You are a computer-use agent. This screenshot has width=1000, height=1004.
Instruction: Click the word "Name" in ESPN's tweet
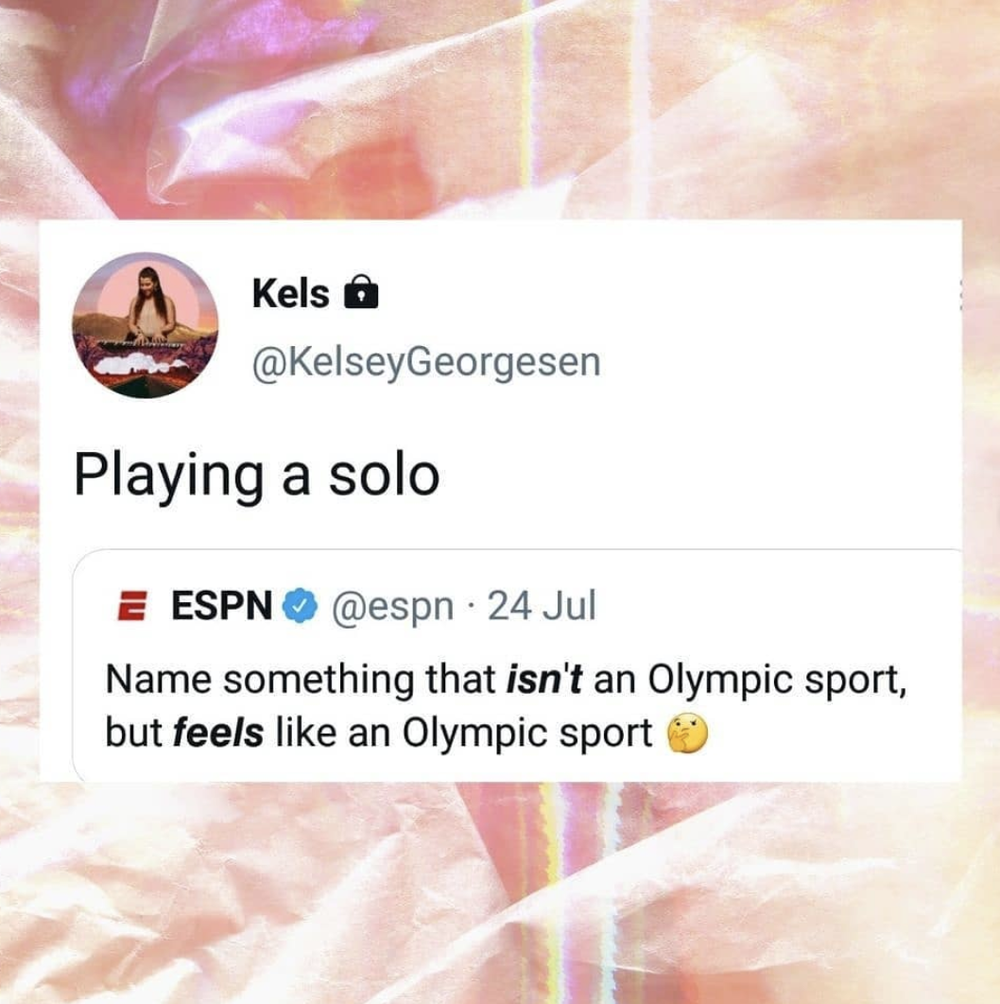point(159,679)
